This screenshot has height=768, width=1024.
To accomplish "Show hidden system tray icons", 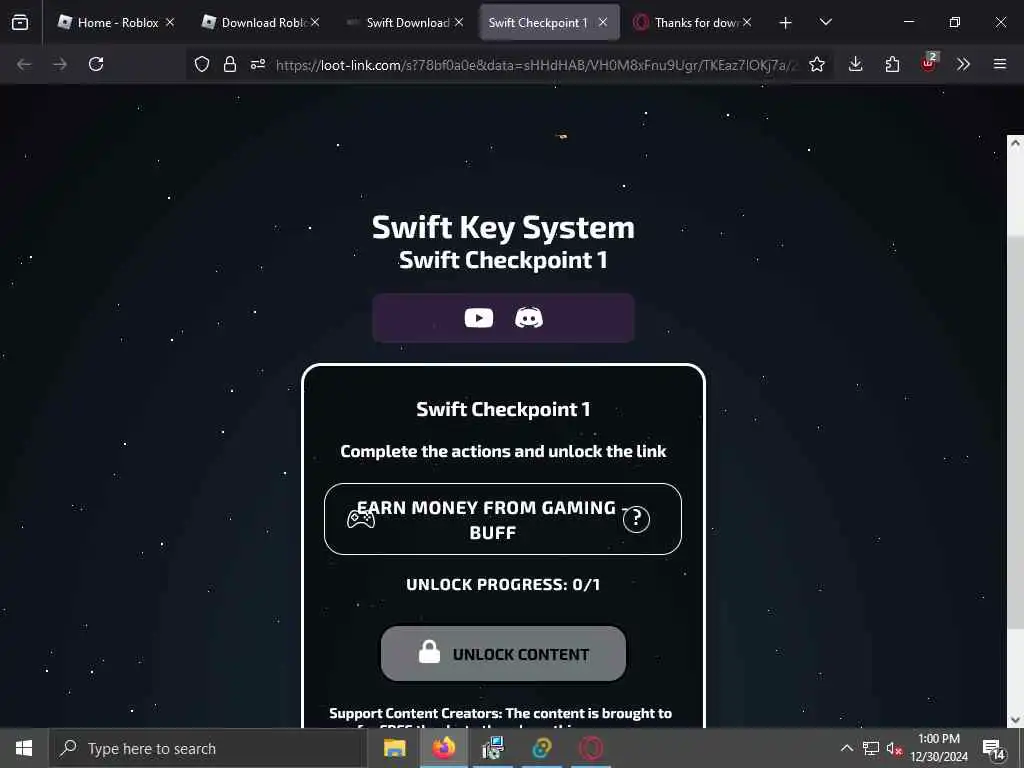I will (x=846, y=748).
